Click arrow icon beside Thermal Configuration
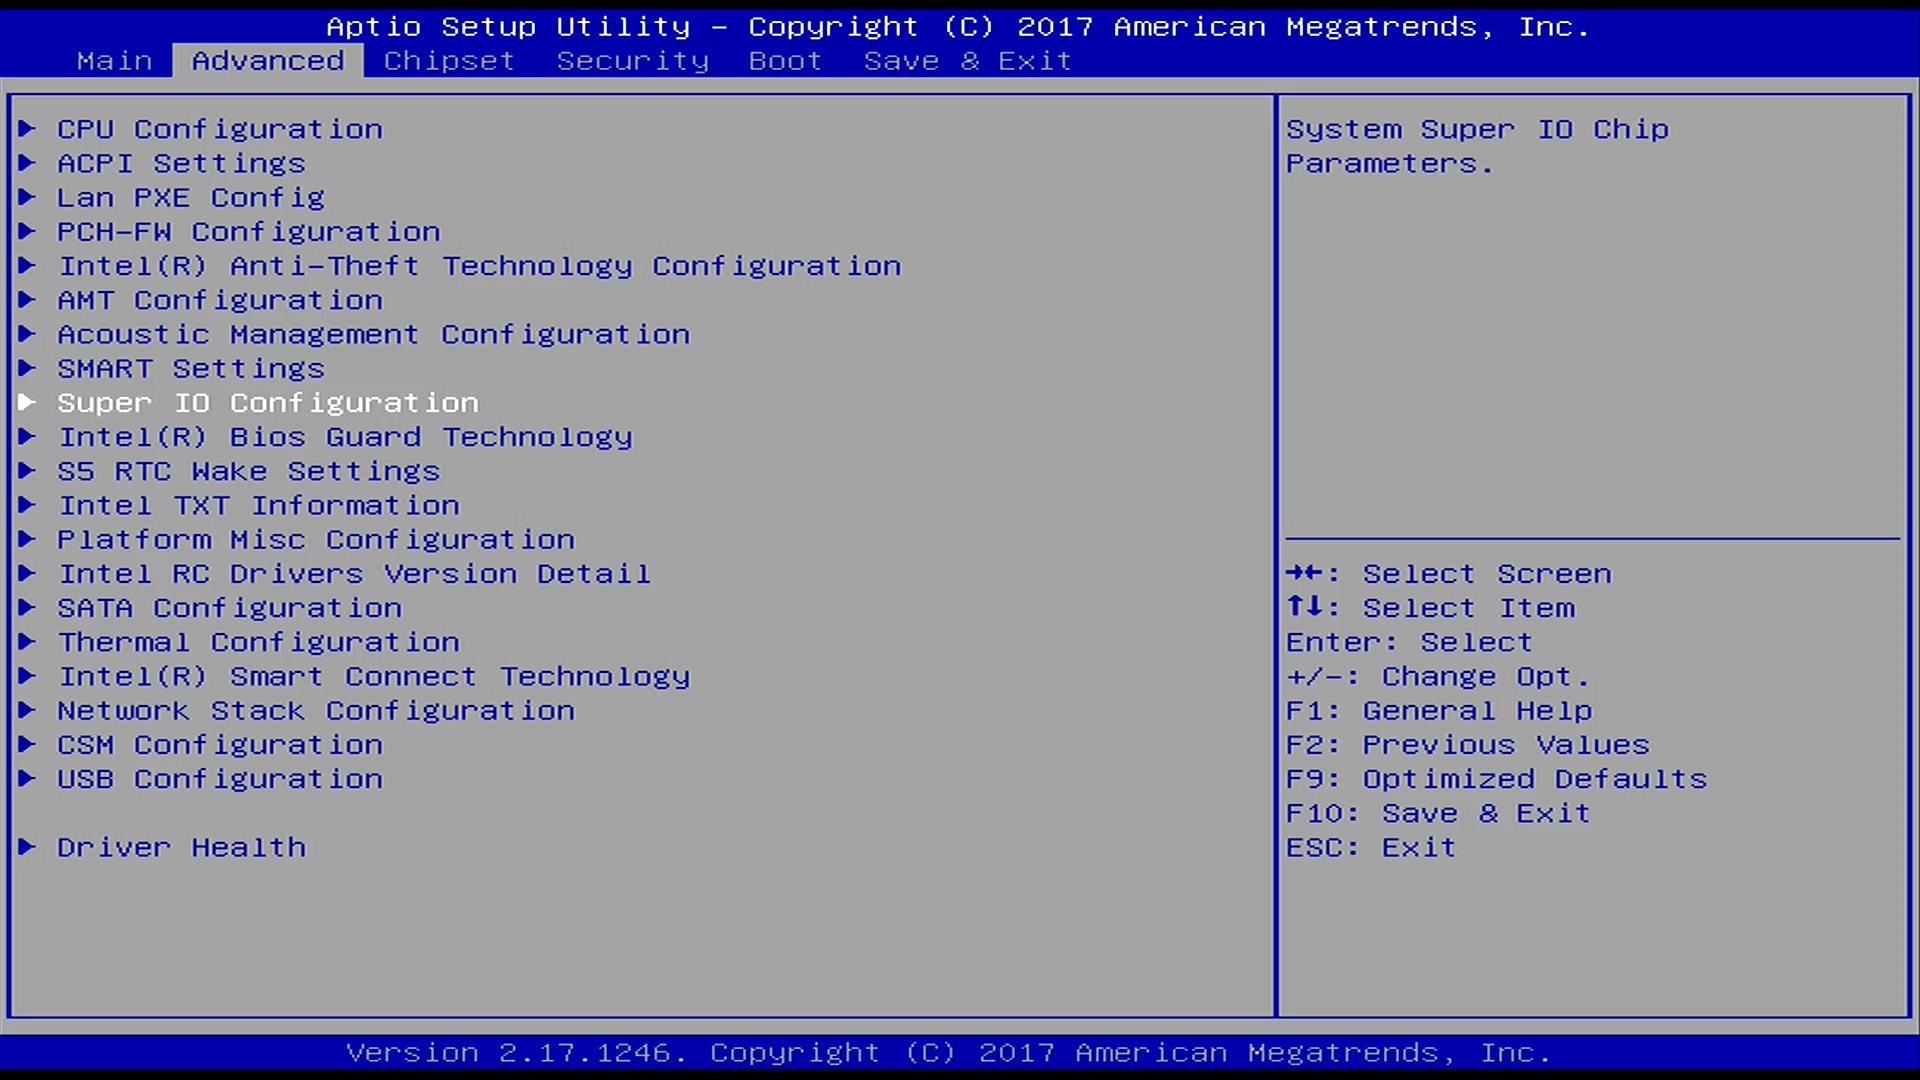1920x1080 pixels. (x=27, y=642)
